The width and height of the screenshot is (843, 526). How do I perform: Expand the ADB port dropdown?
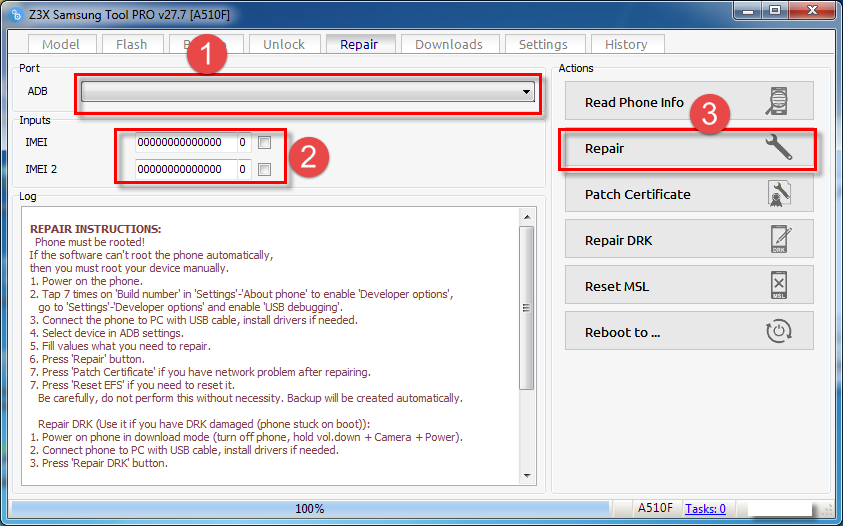526,92
